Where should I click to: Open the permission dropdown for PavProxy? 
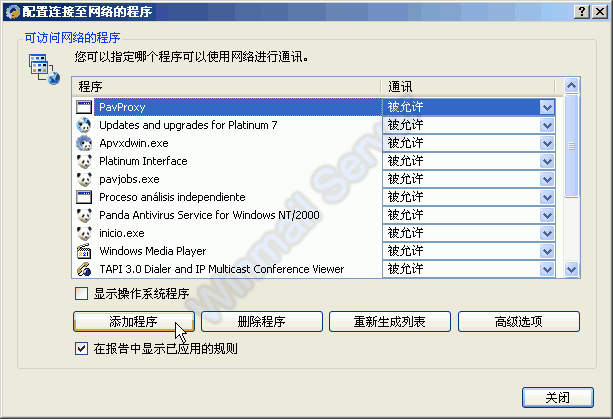pos(547,107)
